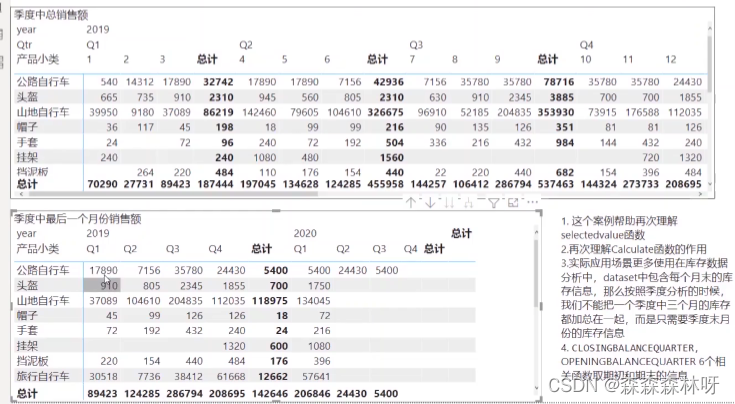Image resolution: width=735 pixels, height=404 pixels.
Task: Click Q2 total cell 326675 for 山地自行车
Action: click(384, 112)
